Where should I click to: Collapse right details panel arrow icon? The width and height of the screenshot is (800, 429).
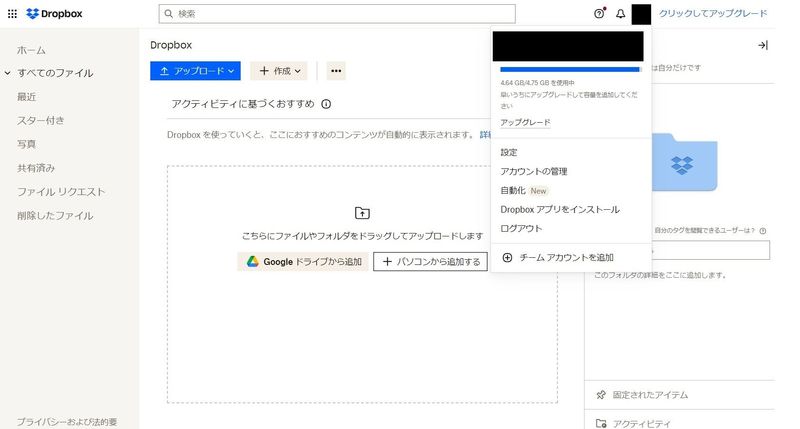(x=762, y=45)
